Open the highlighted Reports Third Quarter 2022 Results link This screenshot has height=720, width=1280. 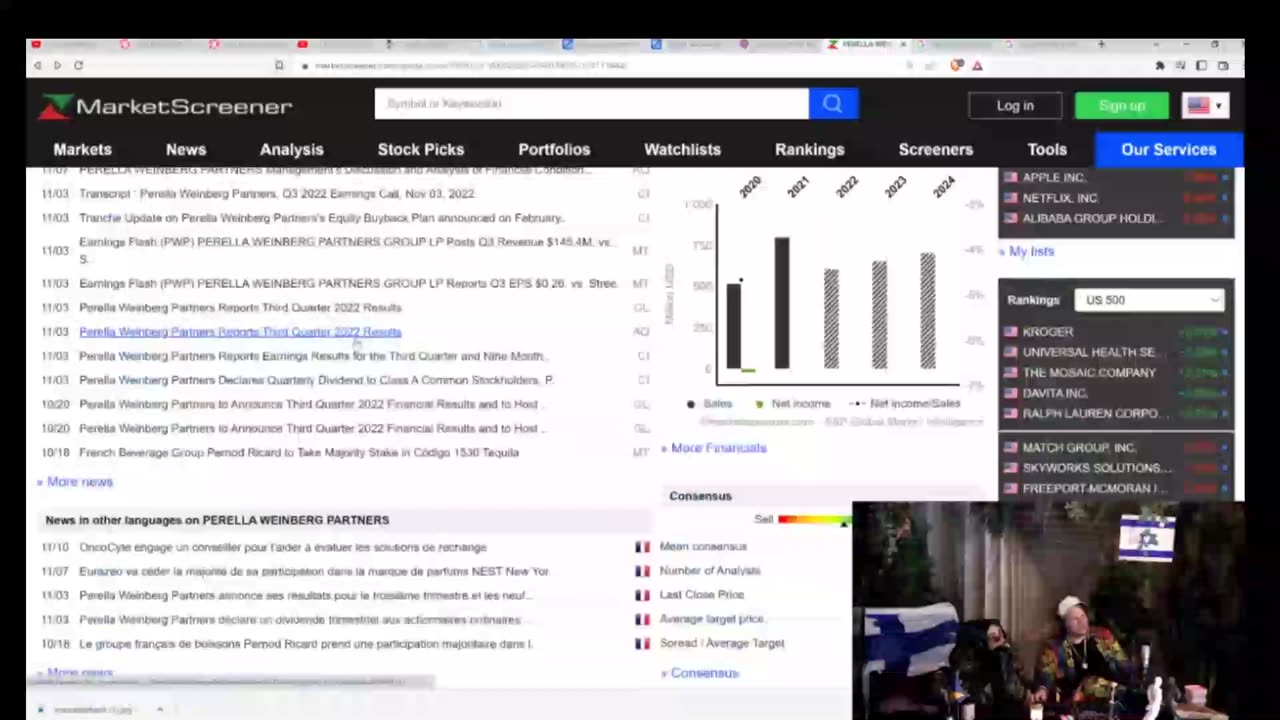point(240,332)
